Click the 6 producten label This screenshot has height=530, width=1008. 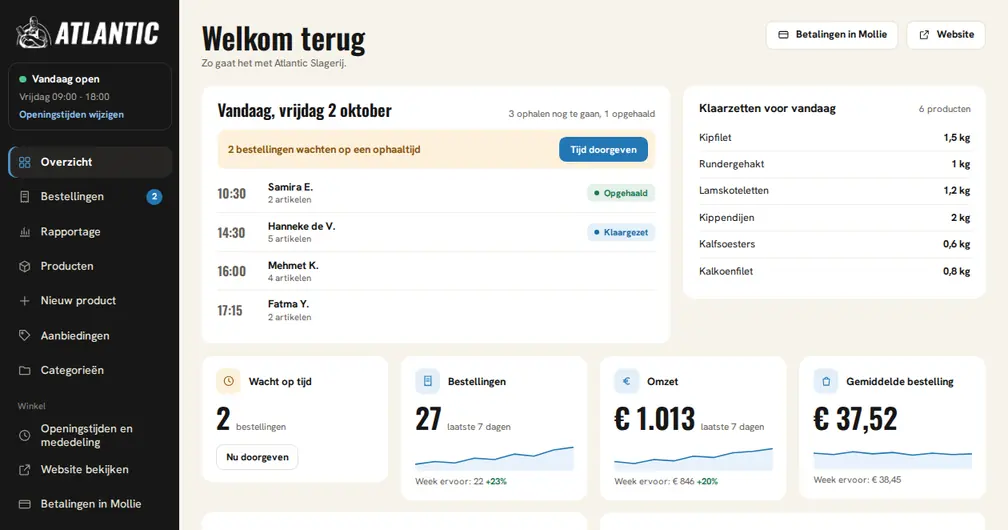pos(944,109)
